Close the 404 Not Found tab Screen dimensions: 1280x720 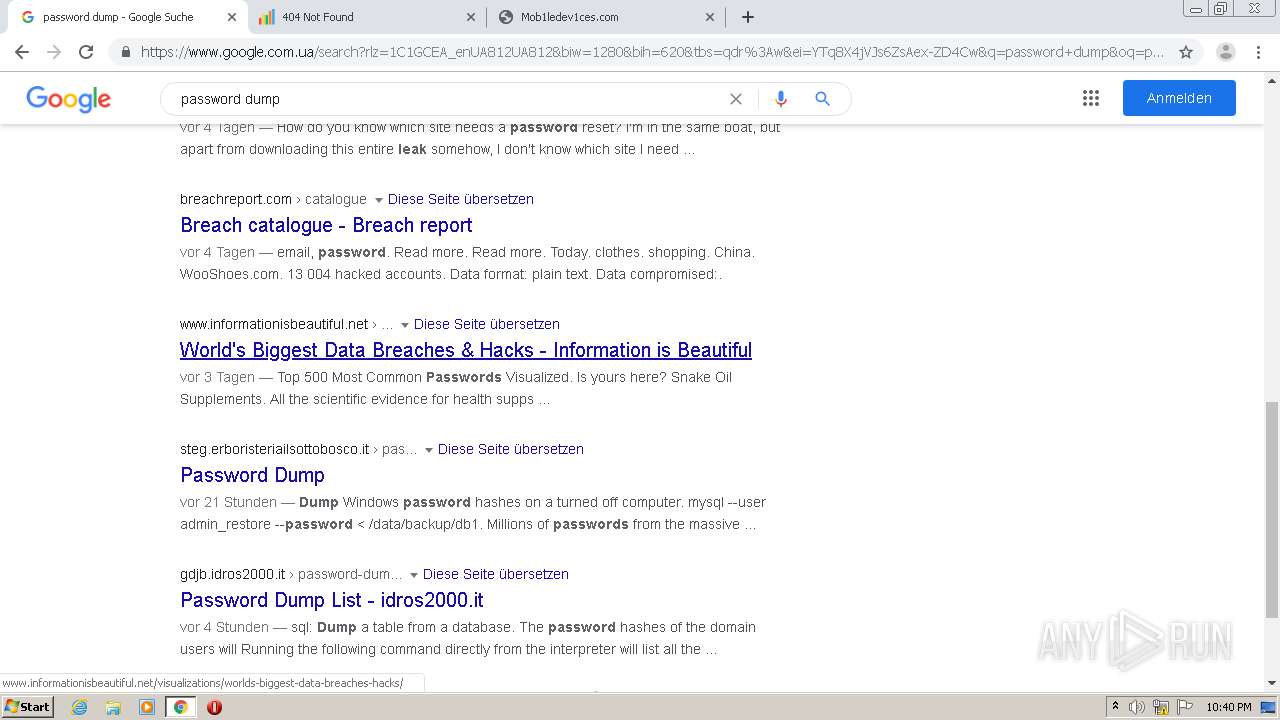point(471,17)
